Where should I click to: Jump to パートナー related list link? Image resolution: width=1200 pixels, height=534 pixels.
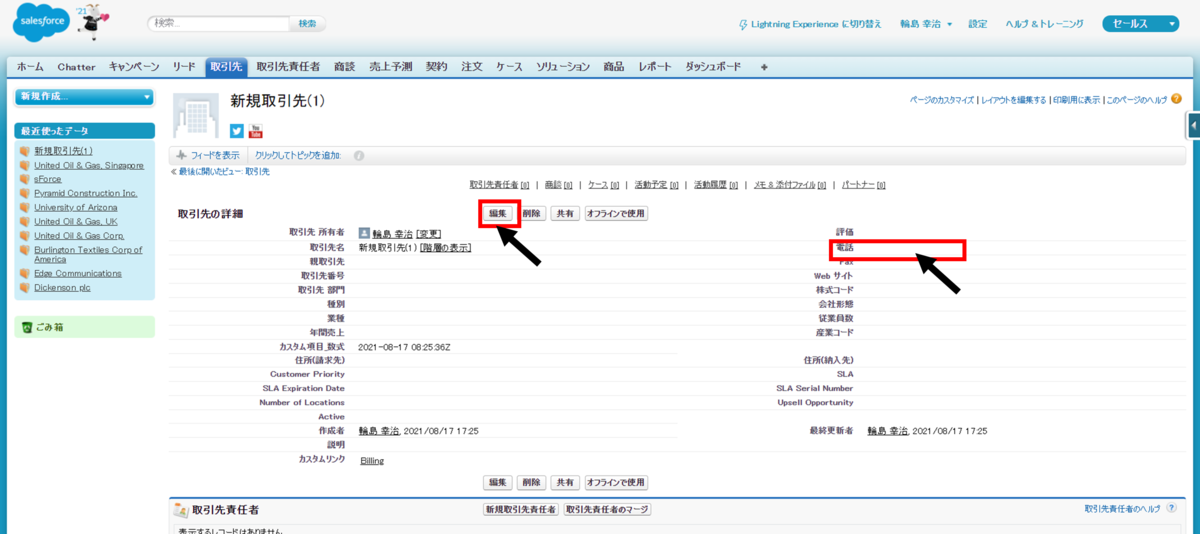pyautogui.click(x=863, y=185)
